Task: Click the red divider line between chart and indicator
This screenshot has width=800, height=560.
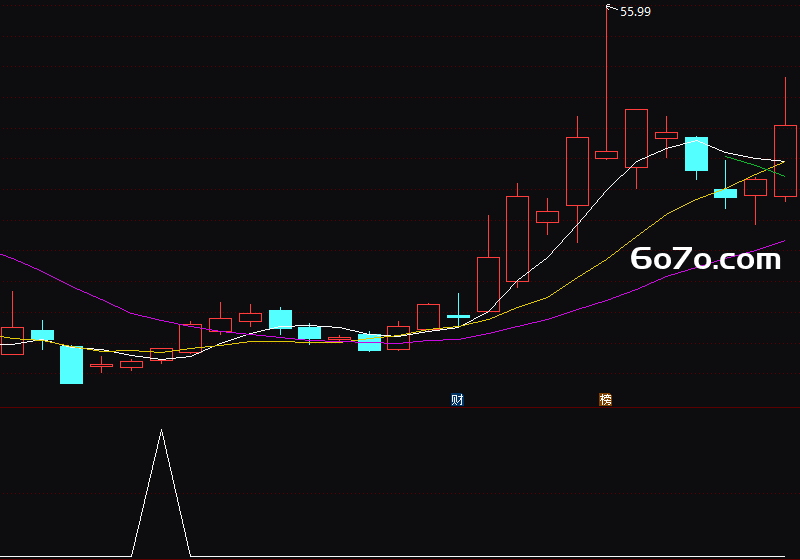Action: pos(400,408)
